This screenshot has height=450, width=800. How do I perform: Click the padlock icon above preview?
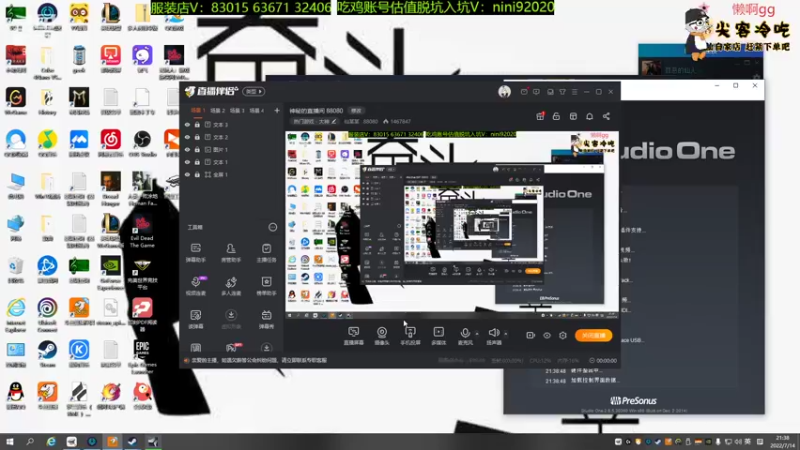[x=556, y=116]
